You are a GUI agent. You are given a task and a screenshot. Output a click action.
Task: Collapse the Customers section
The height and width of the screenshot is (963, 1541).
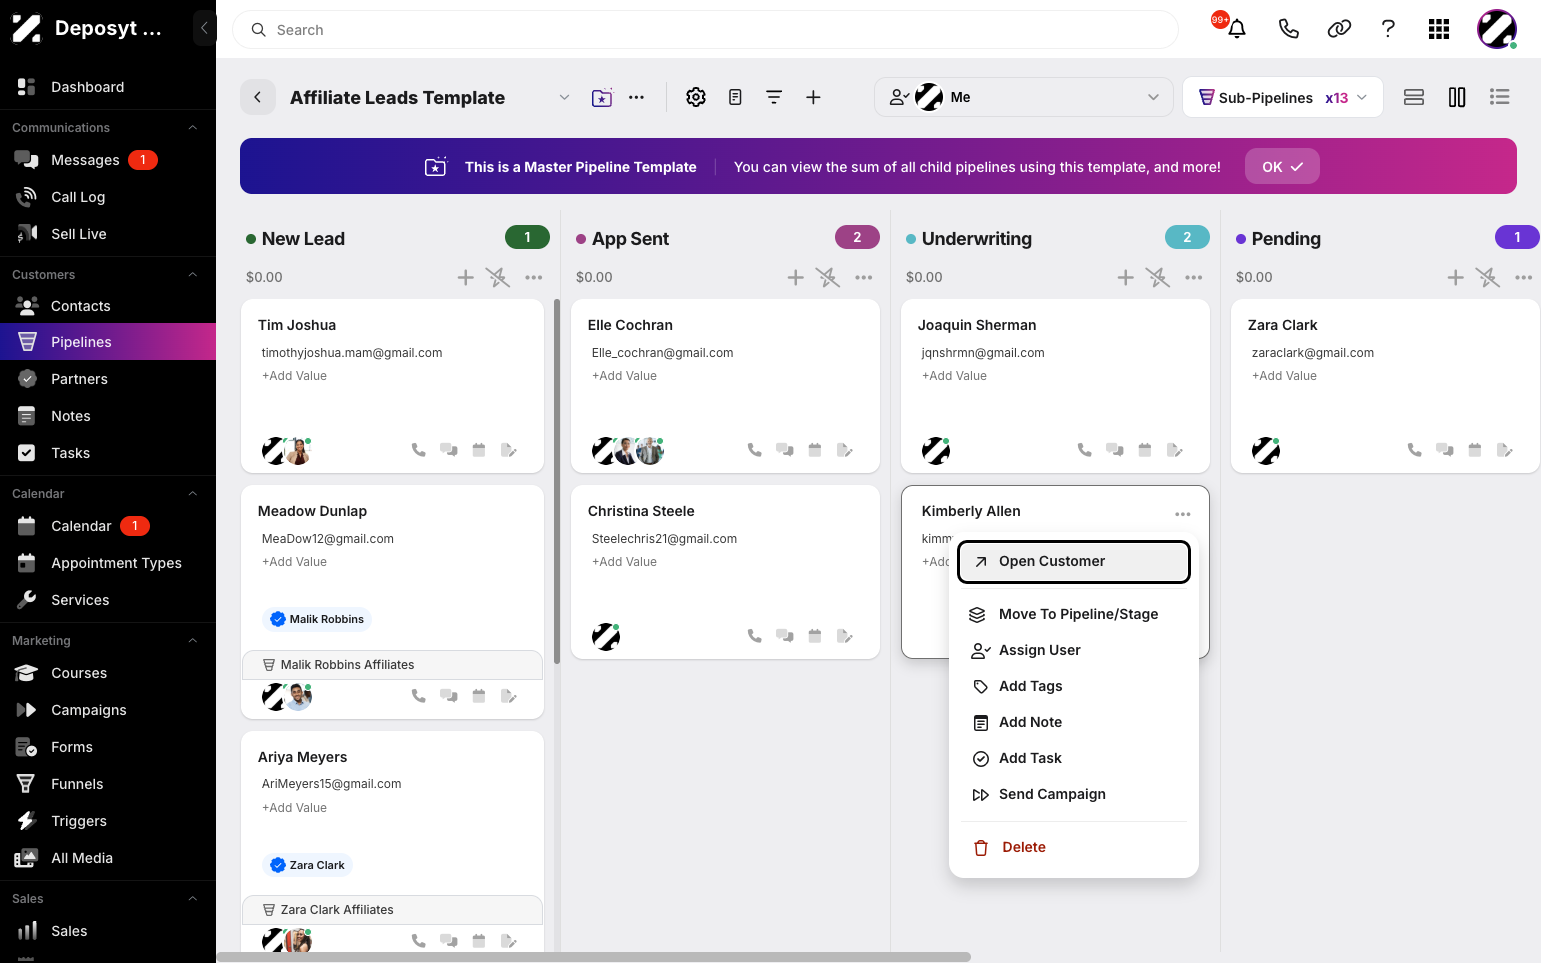(x=193, y=275)
